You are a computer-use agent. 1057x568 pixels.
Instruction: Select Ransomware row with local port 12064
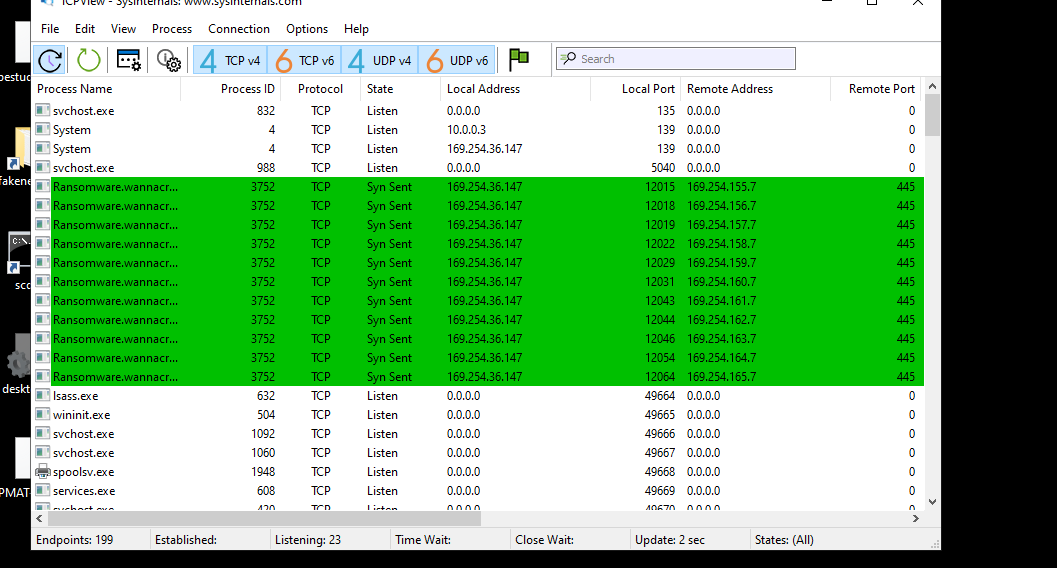478,377
